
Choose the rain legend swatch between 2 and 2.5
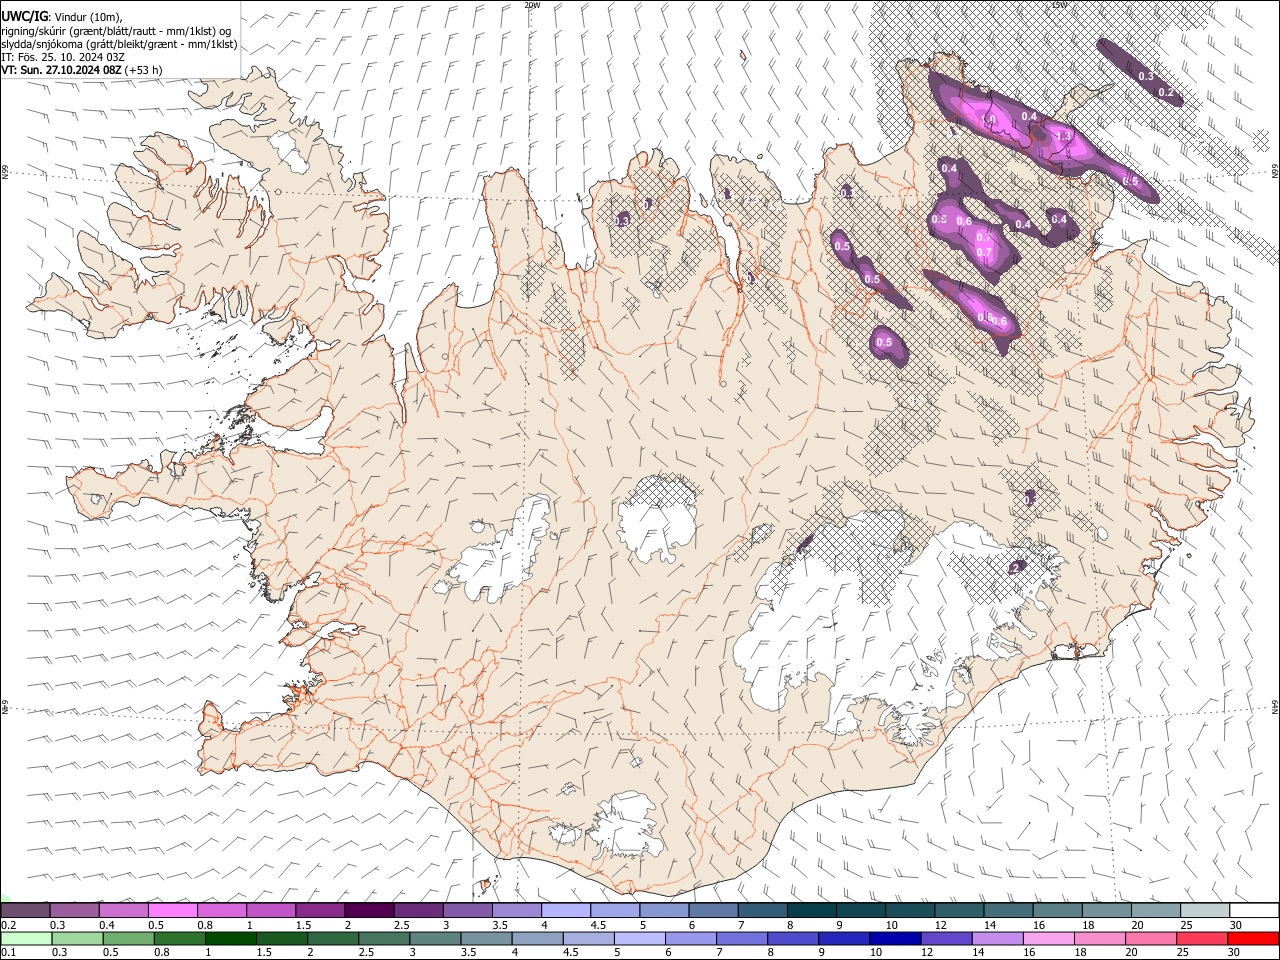point(333,938)
